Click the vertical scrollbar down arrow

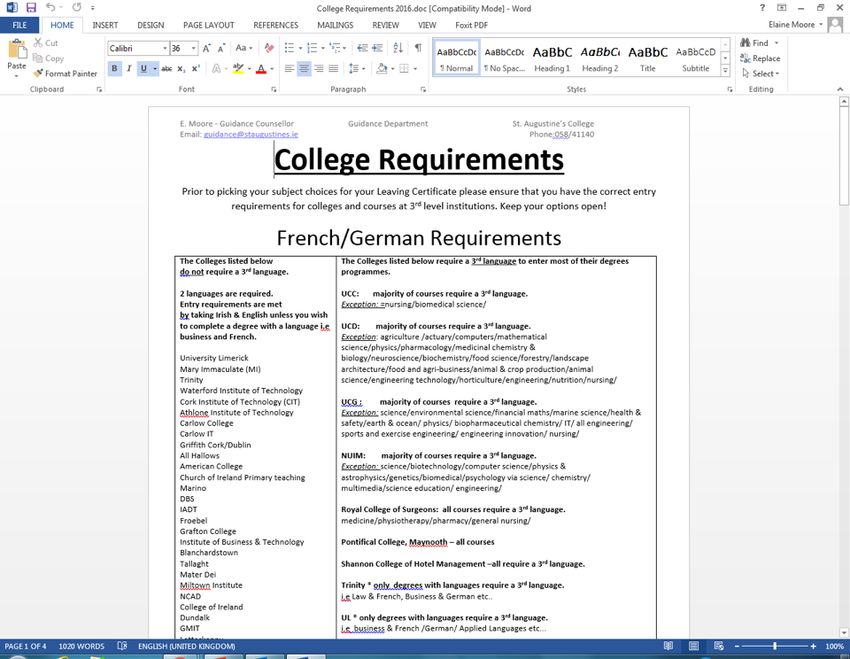[844, 632]
